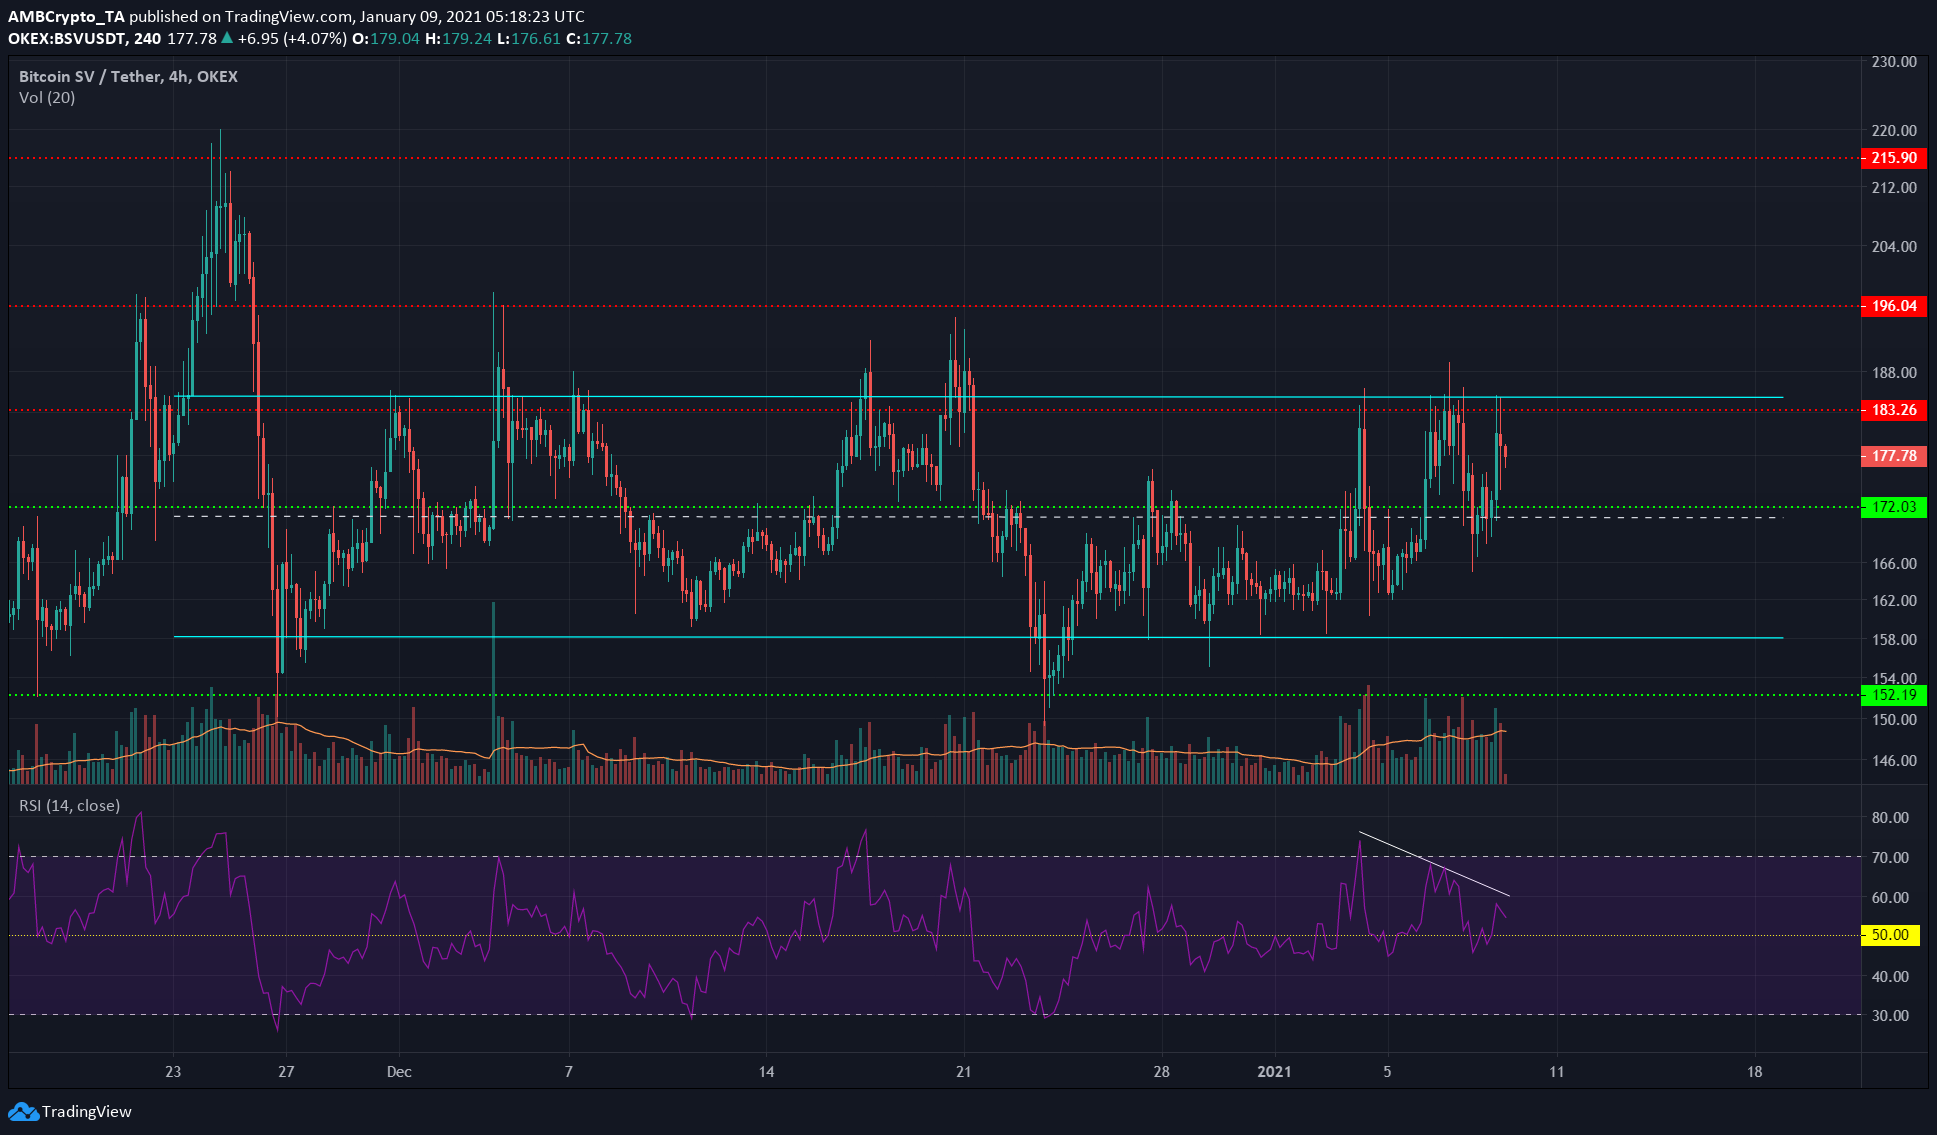Select Bitcoin SV / Tether chart title
This screenshot has width=1937, height=1135.
pyautogui.click(x=128, y=76)
